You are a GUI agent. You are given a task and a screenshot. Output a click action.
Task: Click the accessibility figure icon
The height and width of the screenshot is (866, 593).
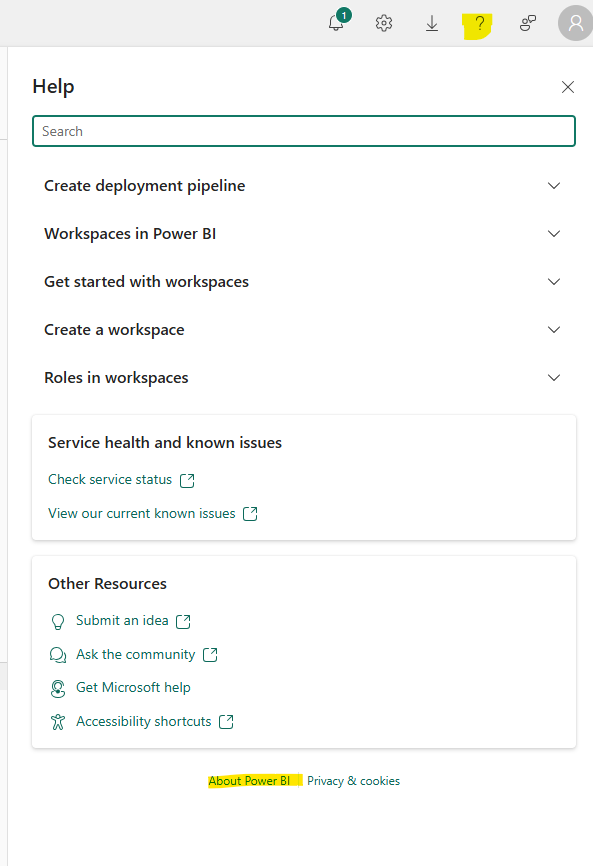pyautogui.click(x=58, y=722)
